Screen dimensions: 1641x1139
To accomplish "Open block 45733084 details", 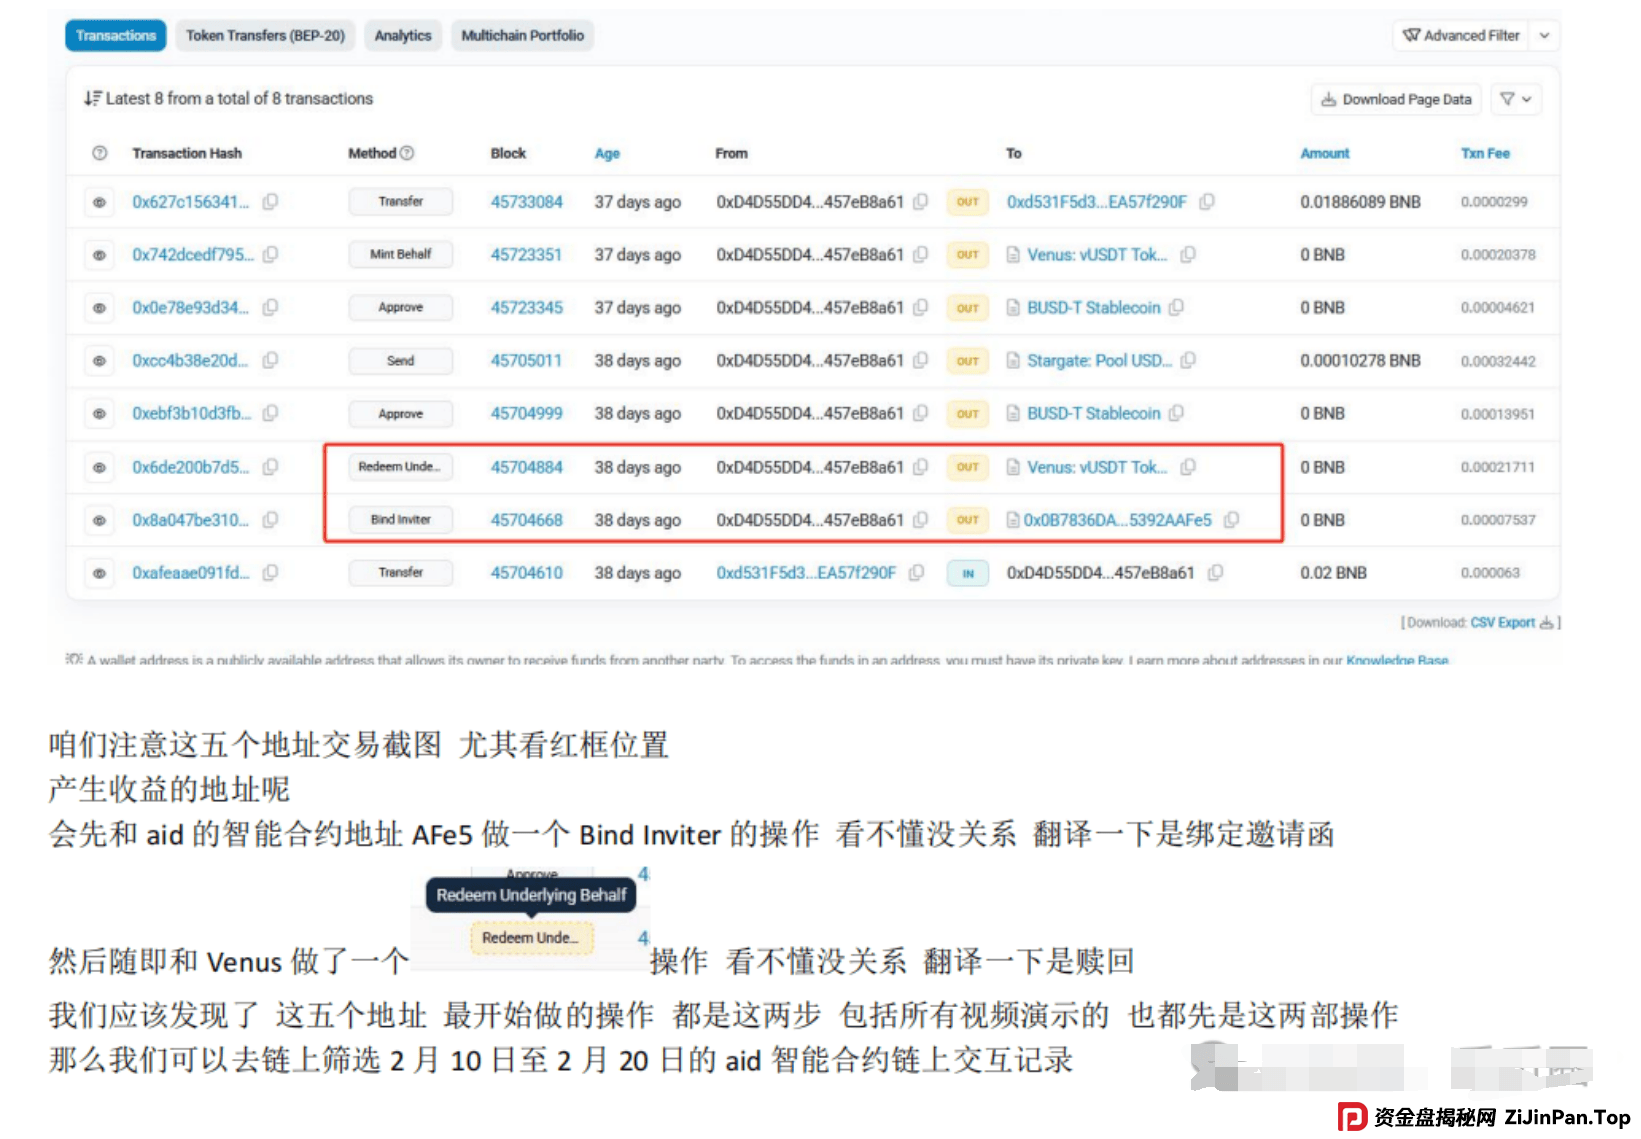I will (526, 201).
